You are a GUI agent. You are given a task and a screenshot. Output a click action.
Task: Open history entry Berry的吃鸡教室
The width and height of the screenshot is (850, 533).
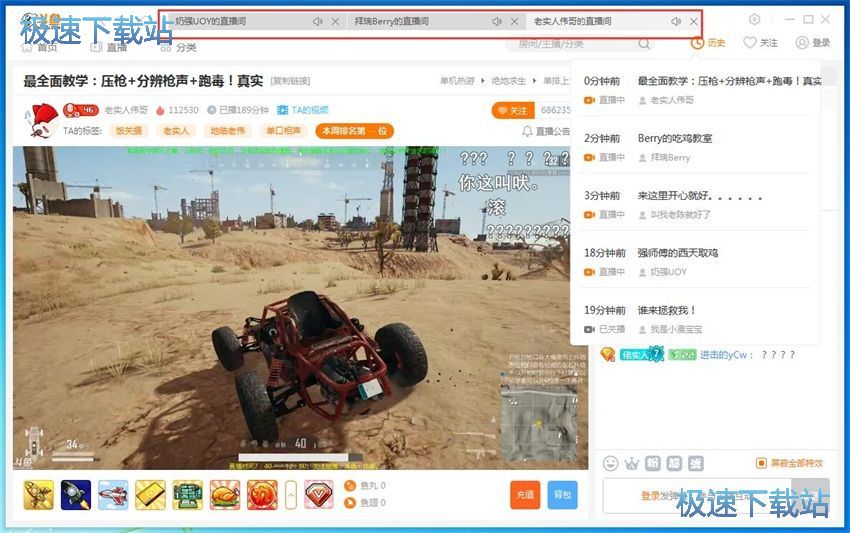695,147
